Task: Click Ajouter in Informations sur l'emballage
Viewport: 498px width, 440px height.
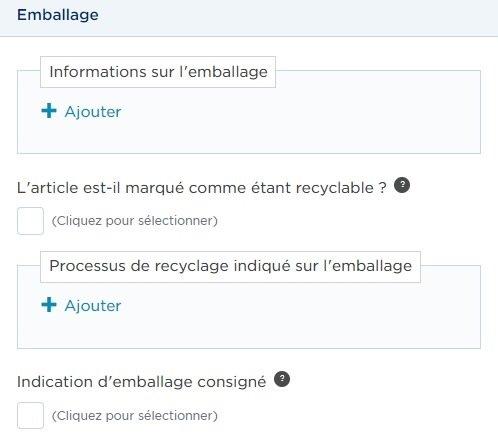Action: click(x=93, y=112)
